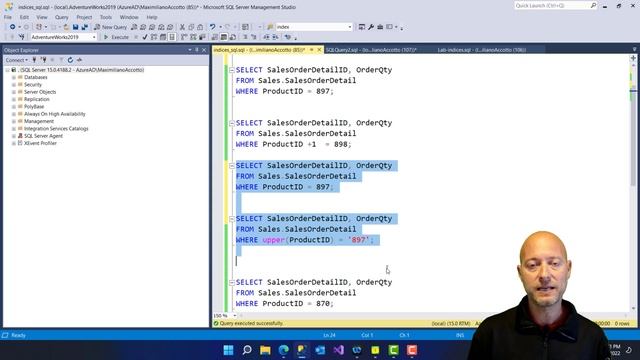Switch to the Lab-indices.sql tab
The width and height of the screenshot is (640, 360).
click(482, 50)
